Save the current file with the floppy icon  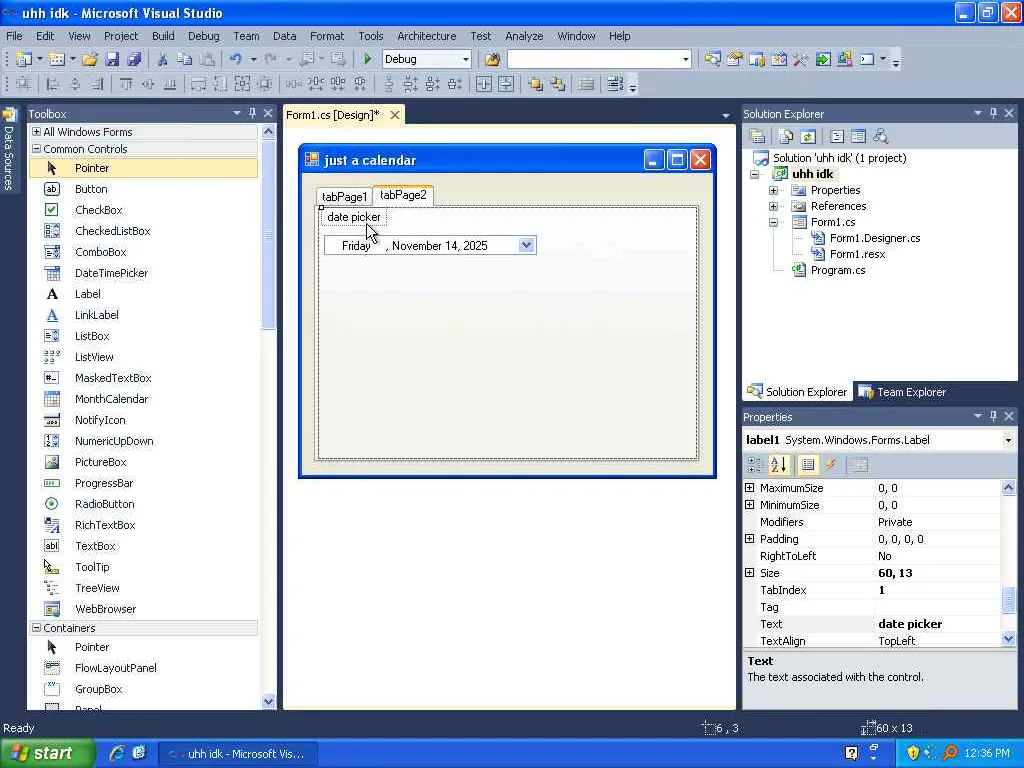(112, 59)
